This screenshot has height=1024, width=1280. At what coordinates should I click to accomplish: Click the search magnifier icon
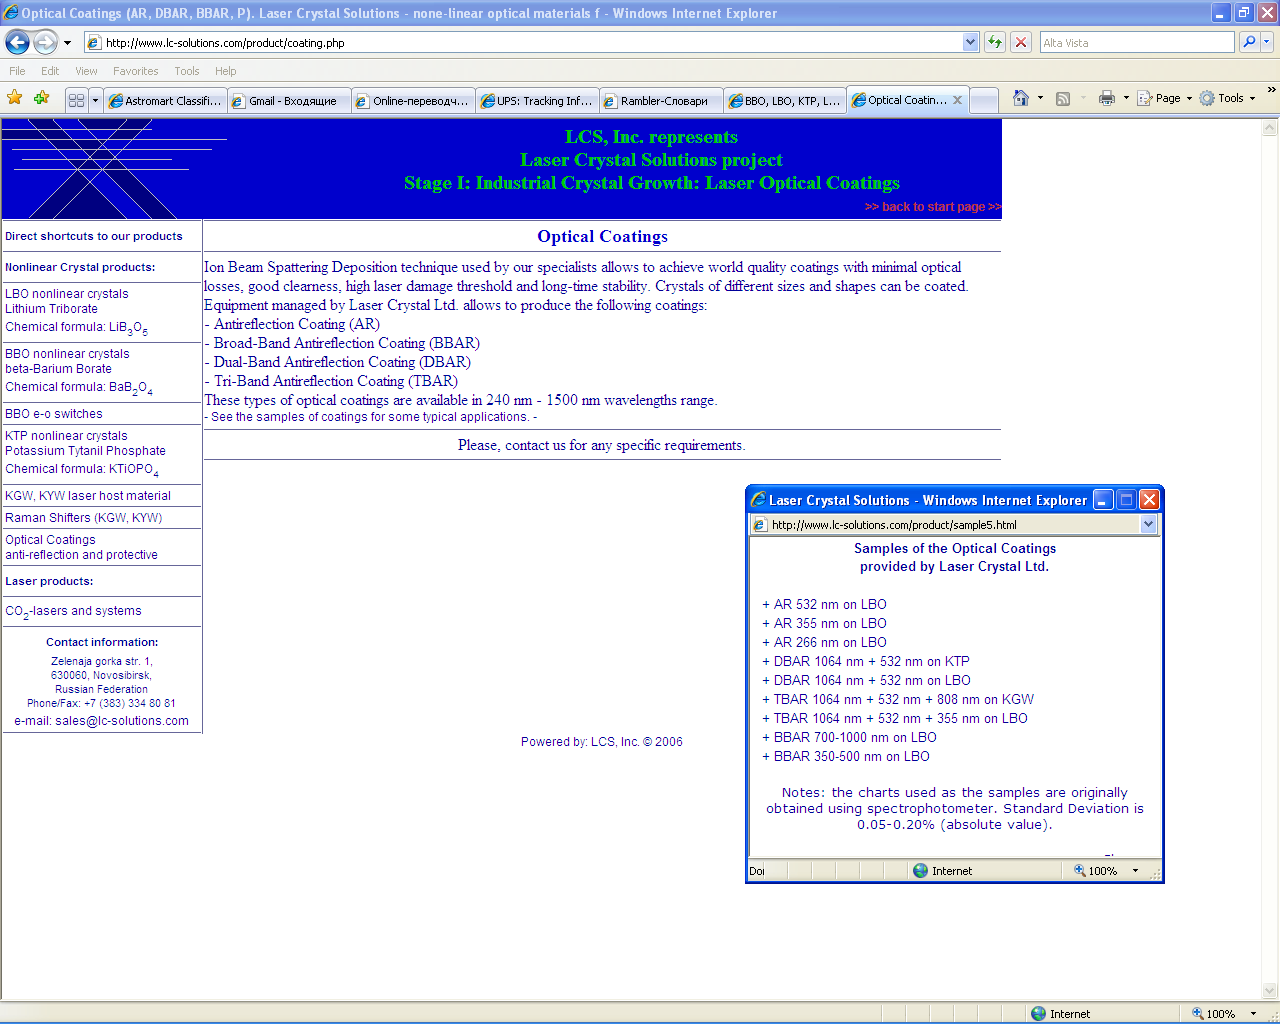pos(1248,42)
